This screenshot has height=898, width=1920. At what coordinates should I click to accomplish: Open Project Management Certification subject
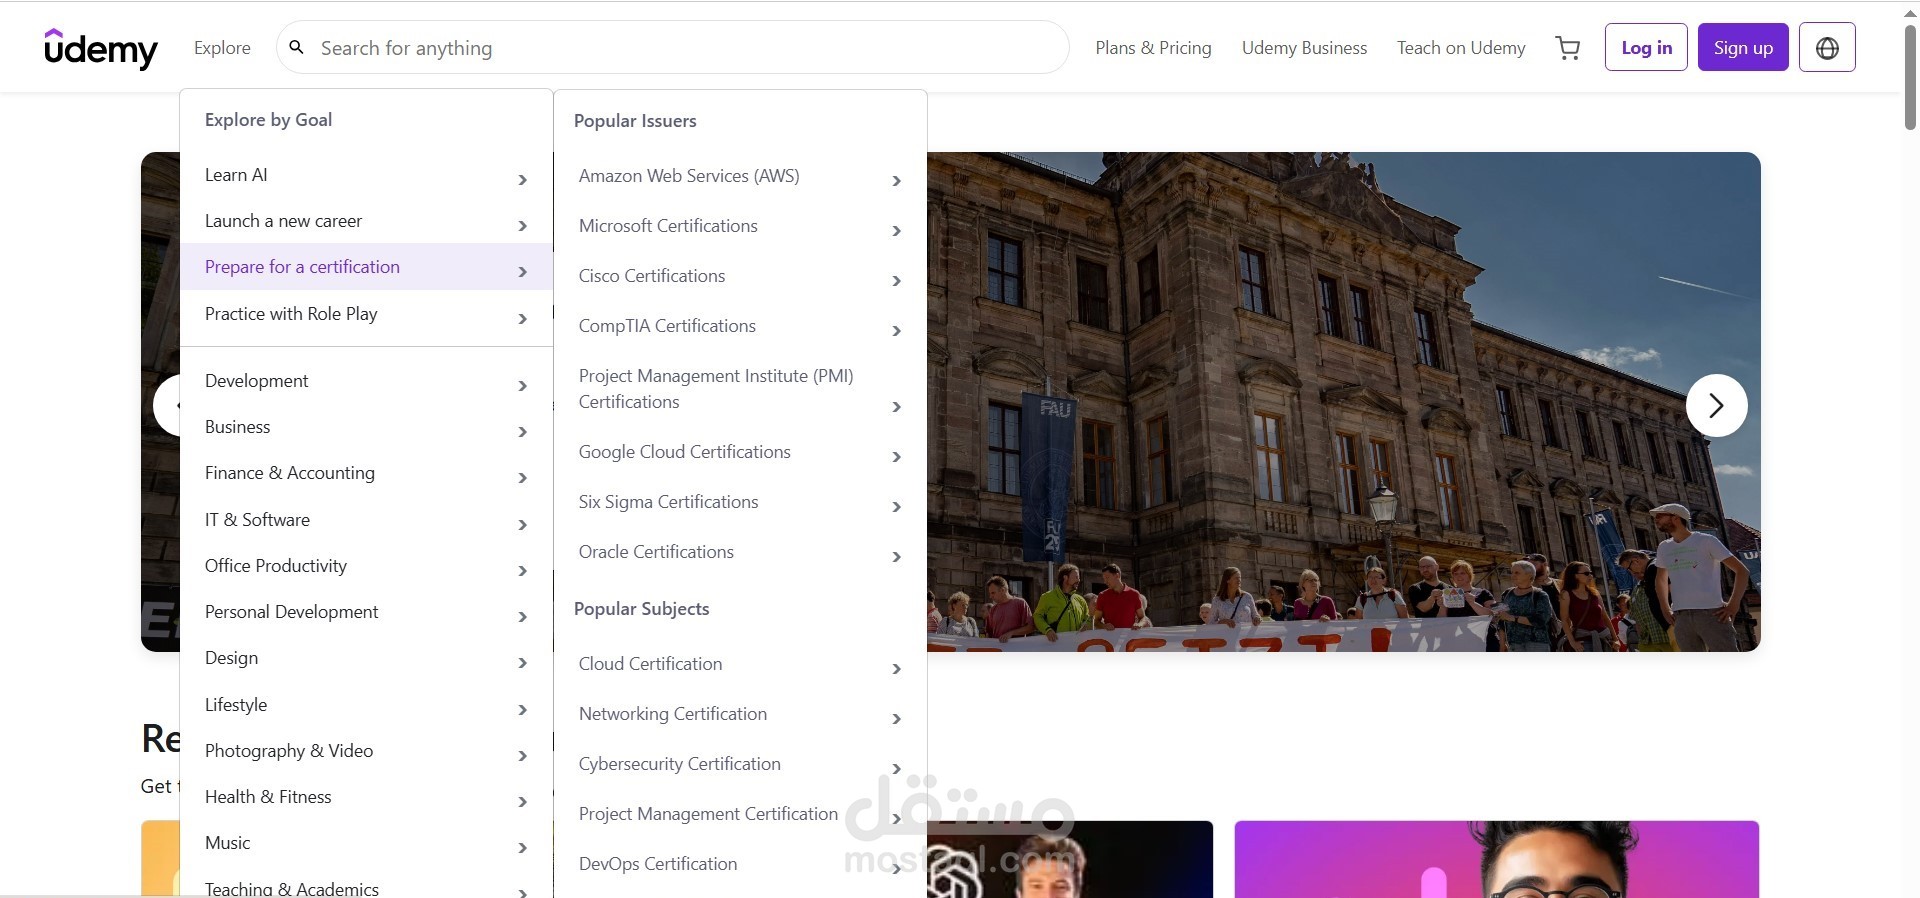740,814
